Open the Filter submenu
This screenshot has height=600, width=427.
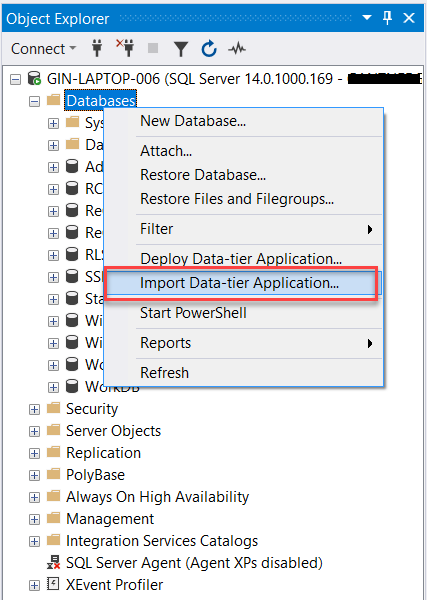click(x=244, y=229)
